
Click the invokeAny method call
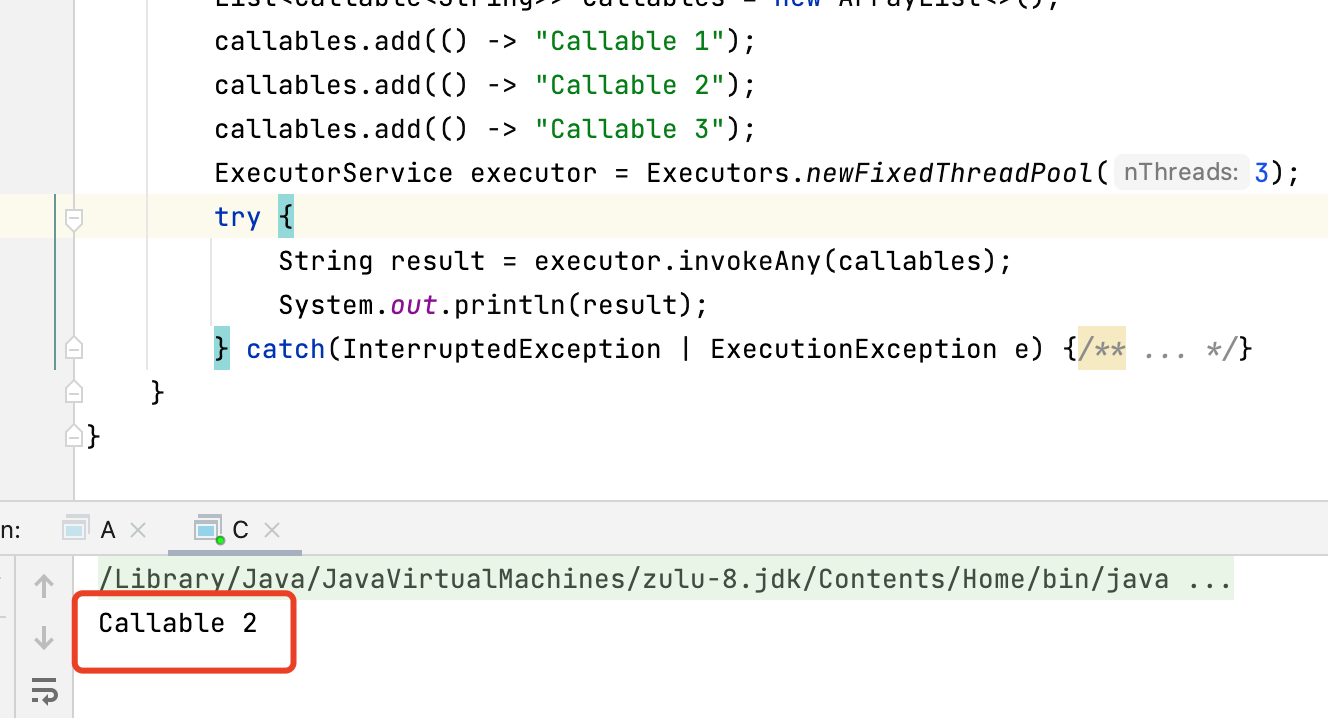click(x=755, y=261)
